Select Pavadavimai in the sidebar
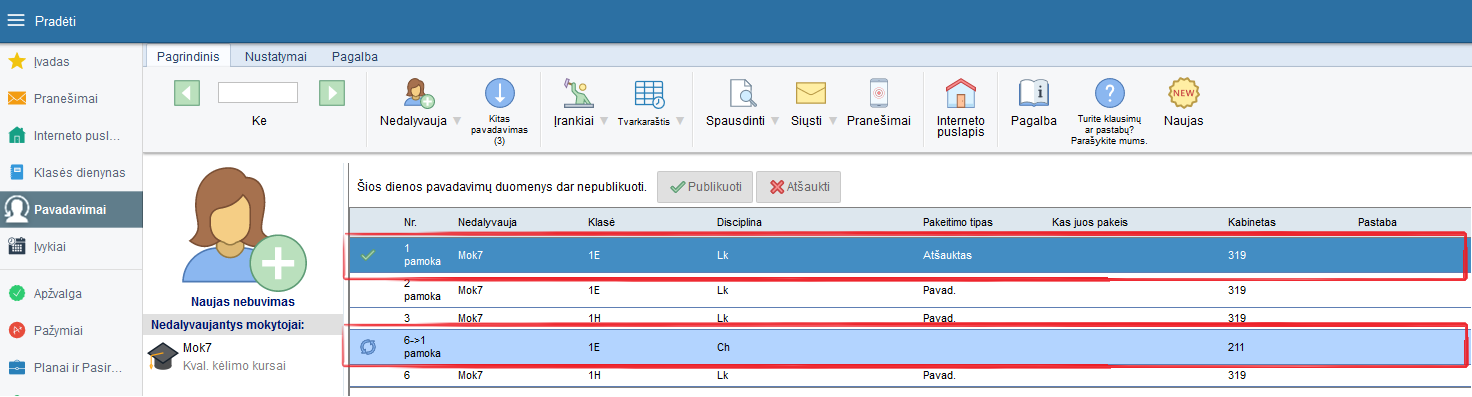The image size is (1472, 397). (x=71, y=209)
